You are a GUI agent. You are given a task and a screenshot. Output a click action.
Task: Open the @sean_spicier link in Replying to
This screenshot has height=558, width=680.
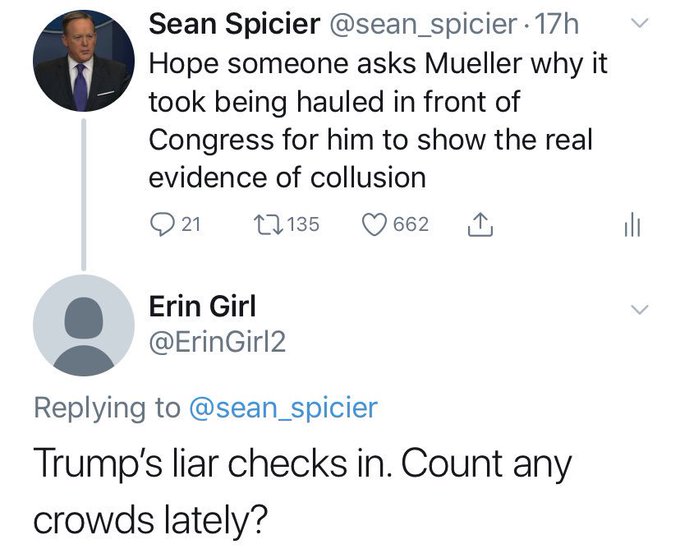pos(284,408)
